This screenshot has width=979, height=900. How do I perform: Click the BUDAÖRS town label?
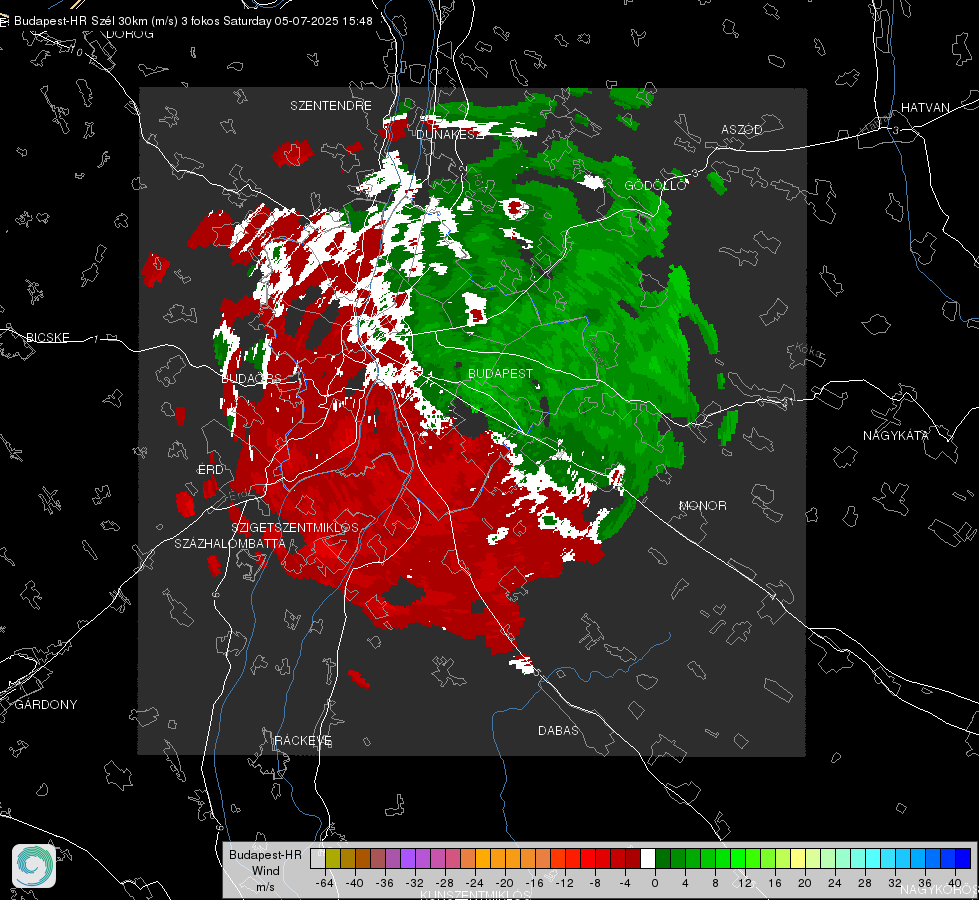[251, 378]
